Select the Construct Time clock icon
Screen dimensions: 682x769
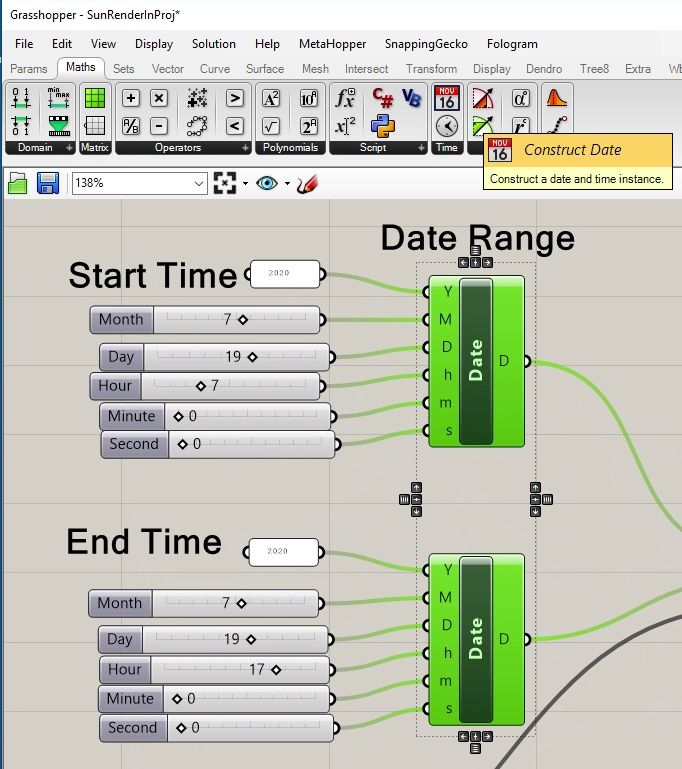pos(447,126)
